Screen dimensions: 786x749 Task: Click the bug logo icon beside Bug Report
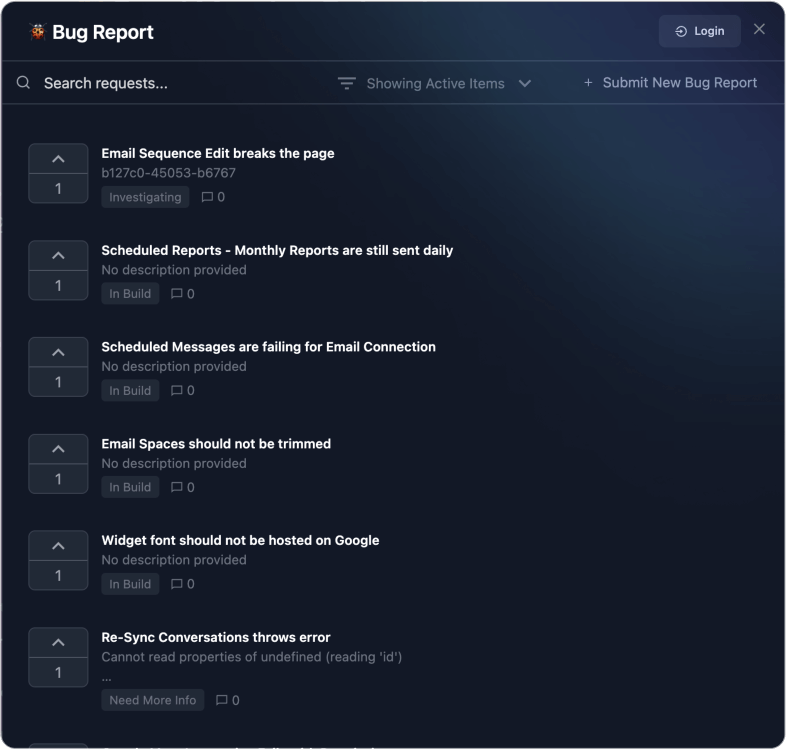[x=38, y=32]
